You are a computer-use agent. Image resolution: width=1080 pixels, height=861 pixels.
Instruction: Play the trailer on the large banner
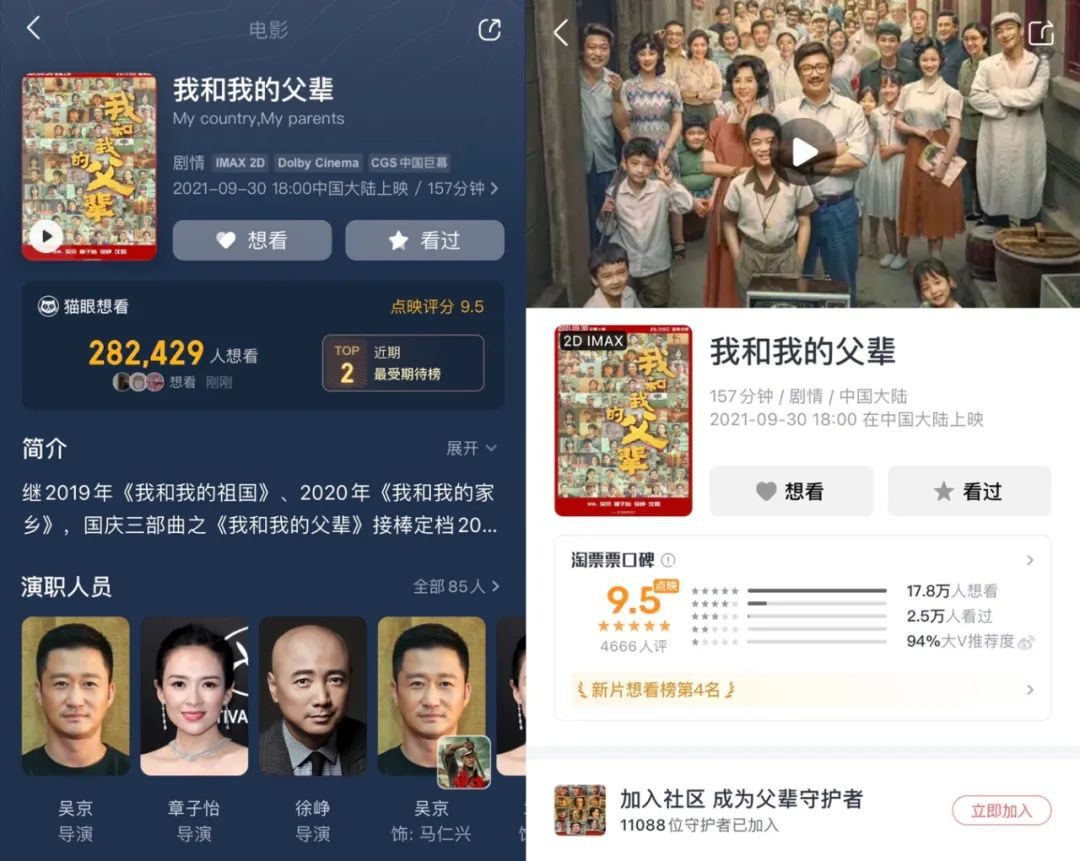pos(803,152)
